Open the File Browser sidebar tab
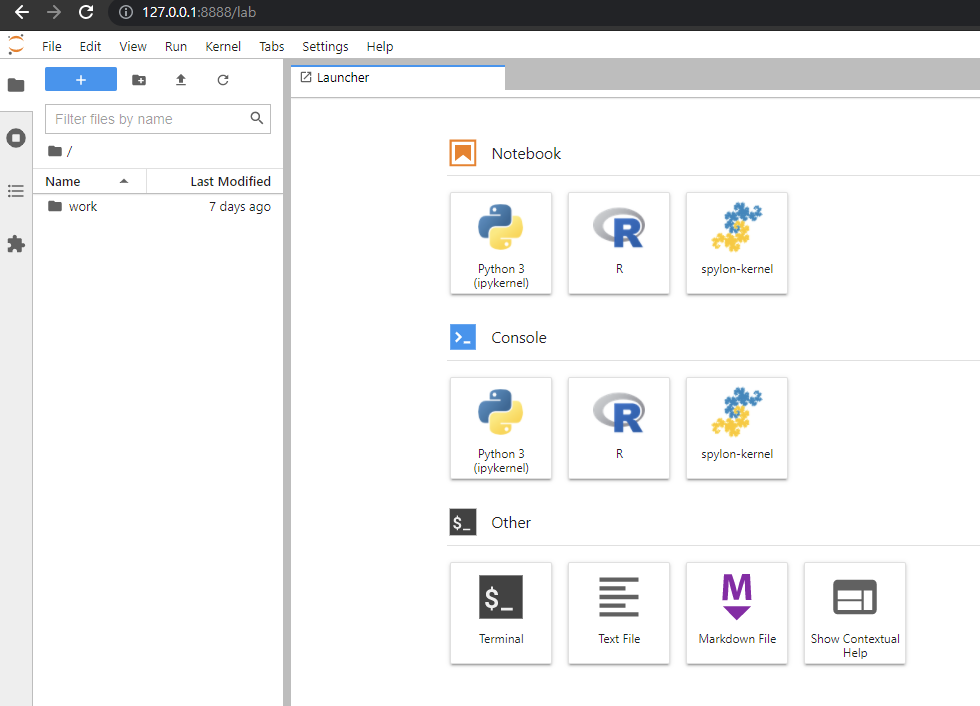The image size is (980, 706). (16, 85)
